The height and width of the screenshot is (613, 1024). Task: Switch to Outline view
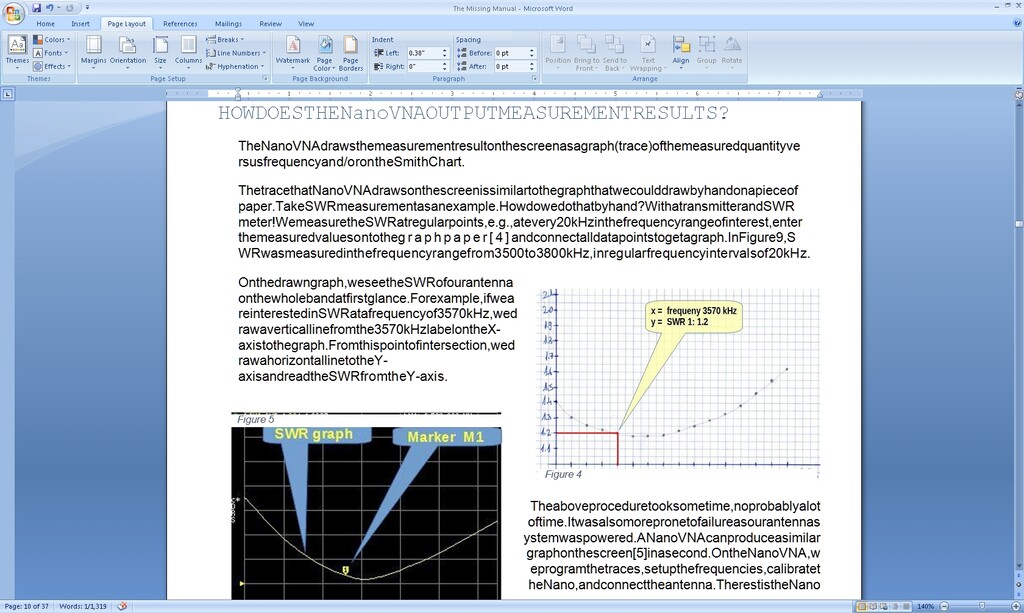895,606
